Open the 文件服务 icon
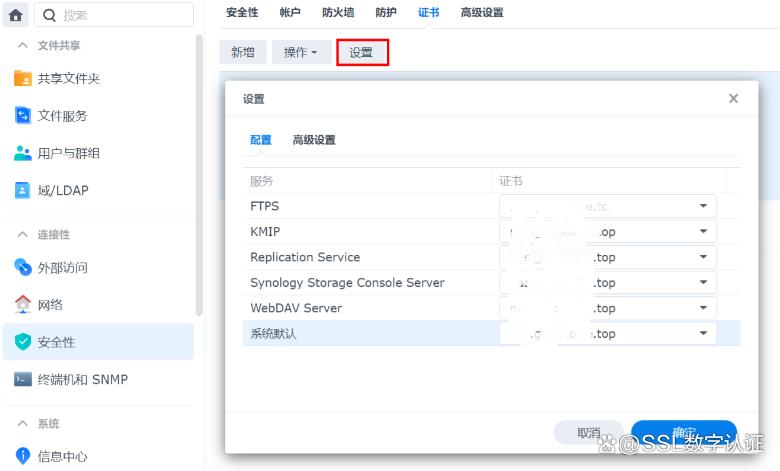 click(22, 115)
